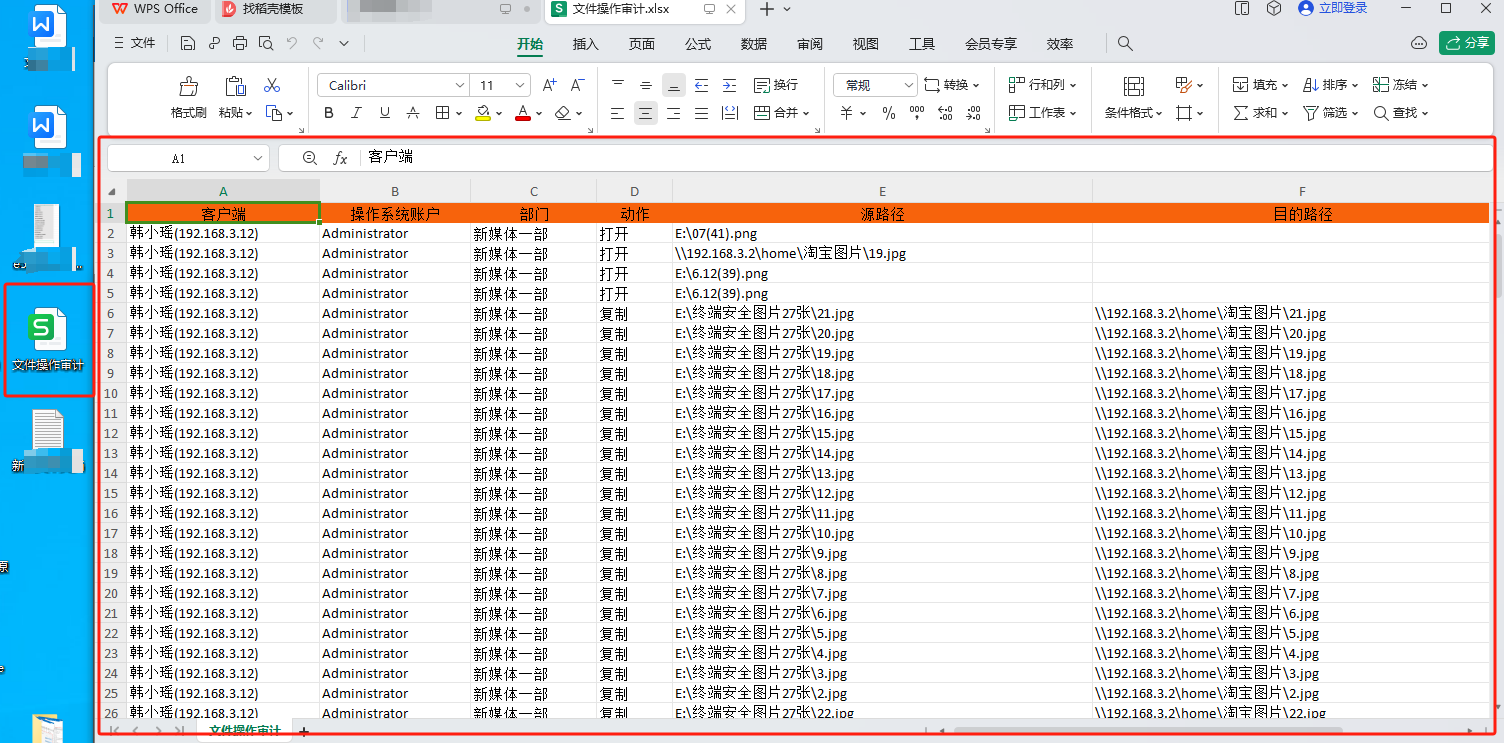
Task: Toggle Underline formatting
Action: click(385, 113)
